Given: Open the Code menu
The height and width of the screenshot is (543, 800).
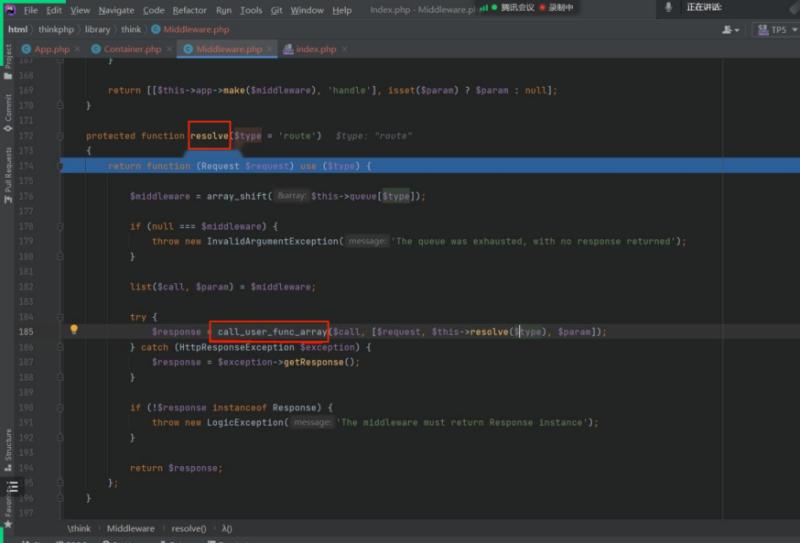Looking at the screenshot, I should (x=154, y=10).
